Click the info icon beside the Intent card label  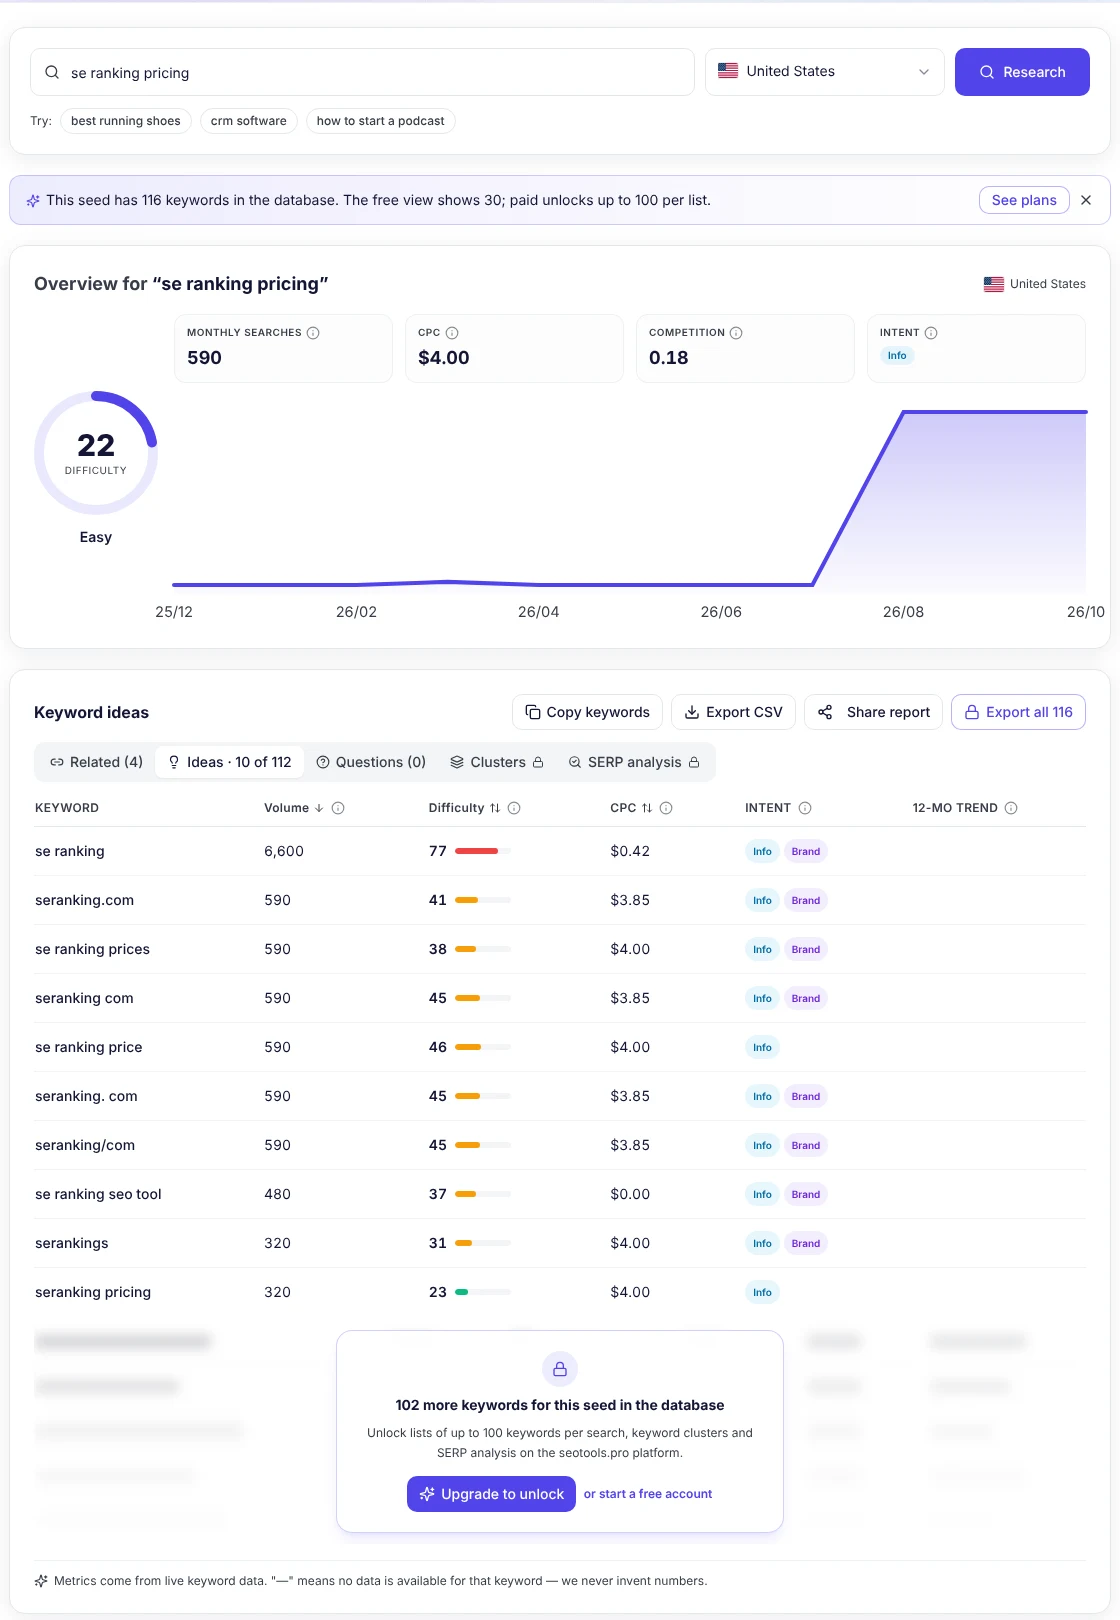click(931, 333)
